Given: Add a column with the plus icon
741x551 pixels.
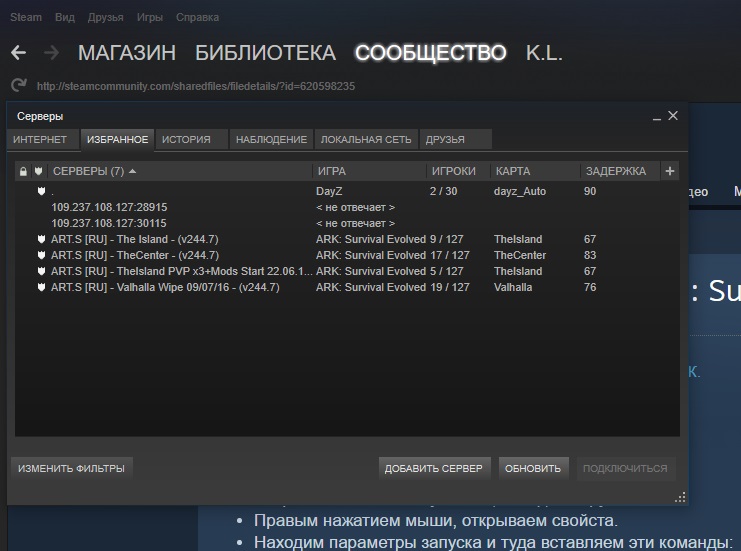Looking at the screenshot, I should point(670,171).
